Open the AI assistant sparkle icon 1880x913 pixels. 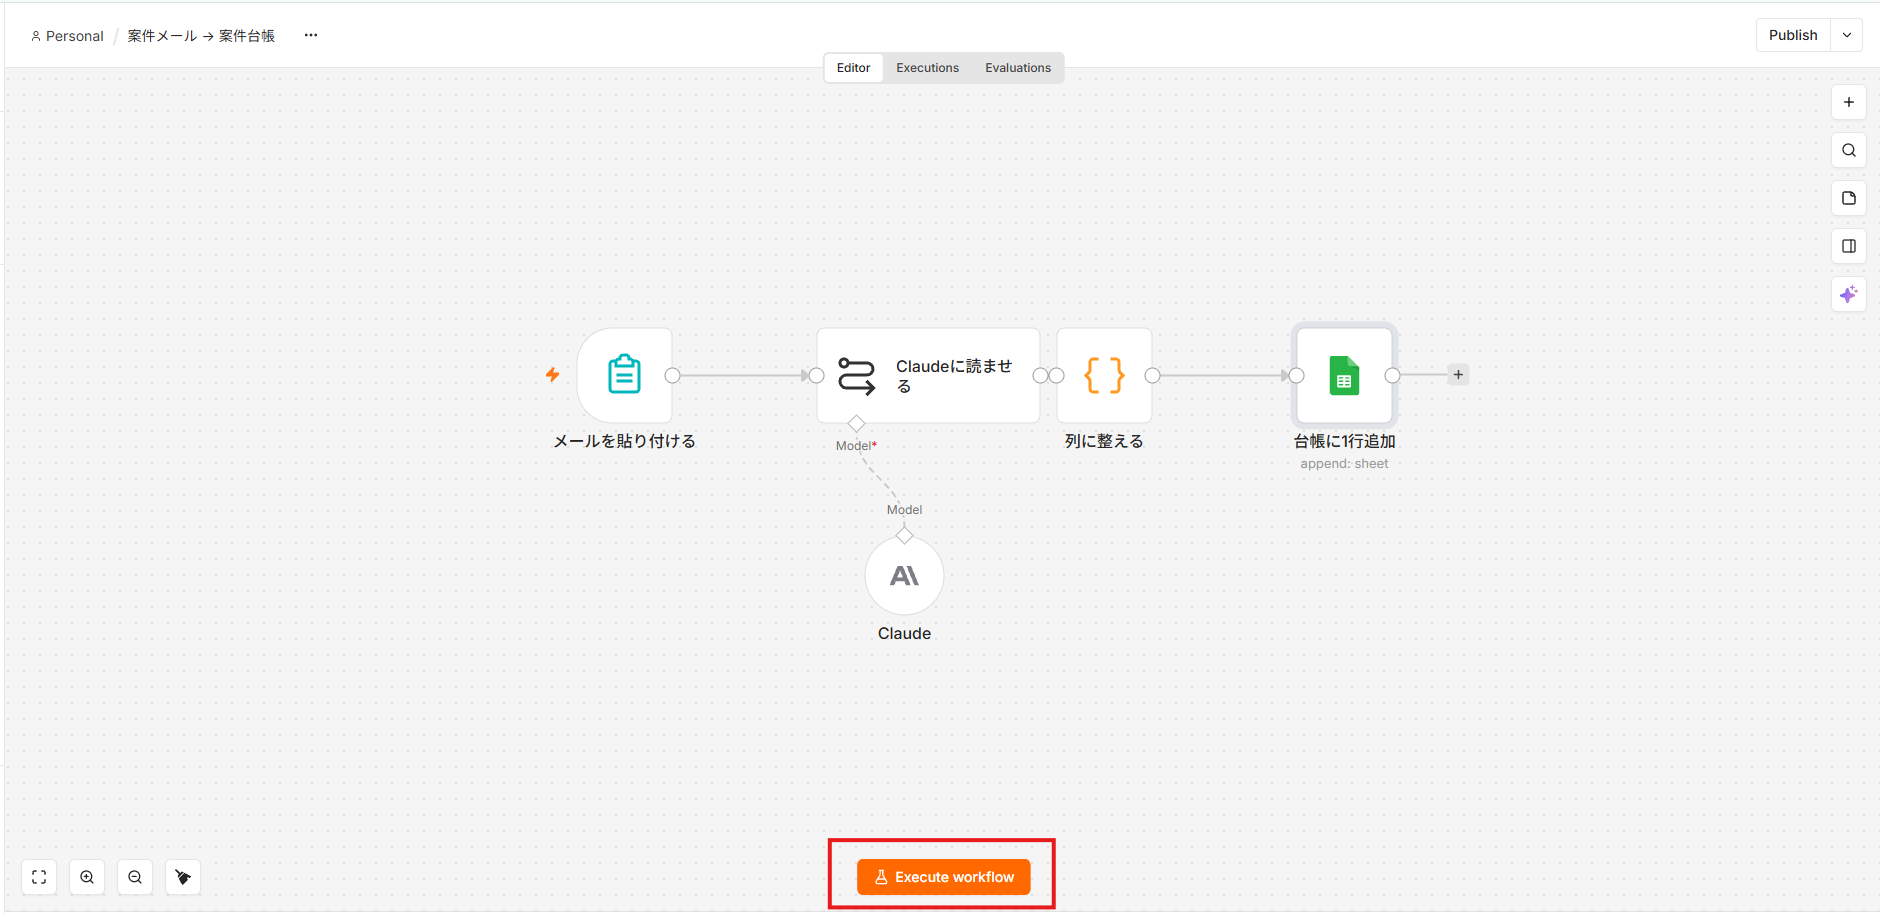click(x=1849, y=294)
